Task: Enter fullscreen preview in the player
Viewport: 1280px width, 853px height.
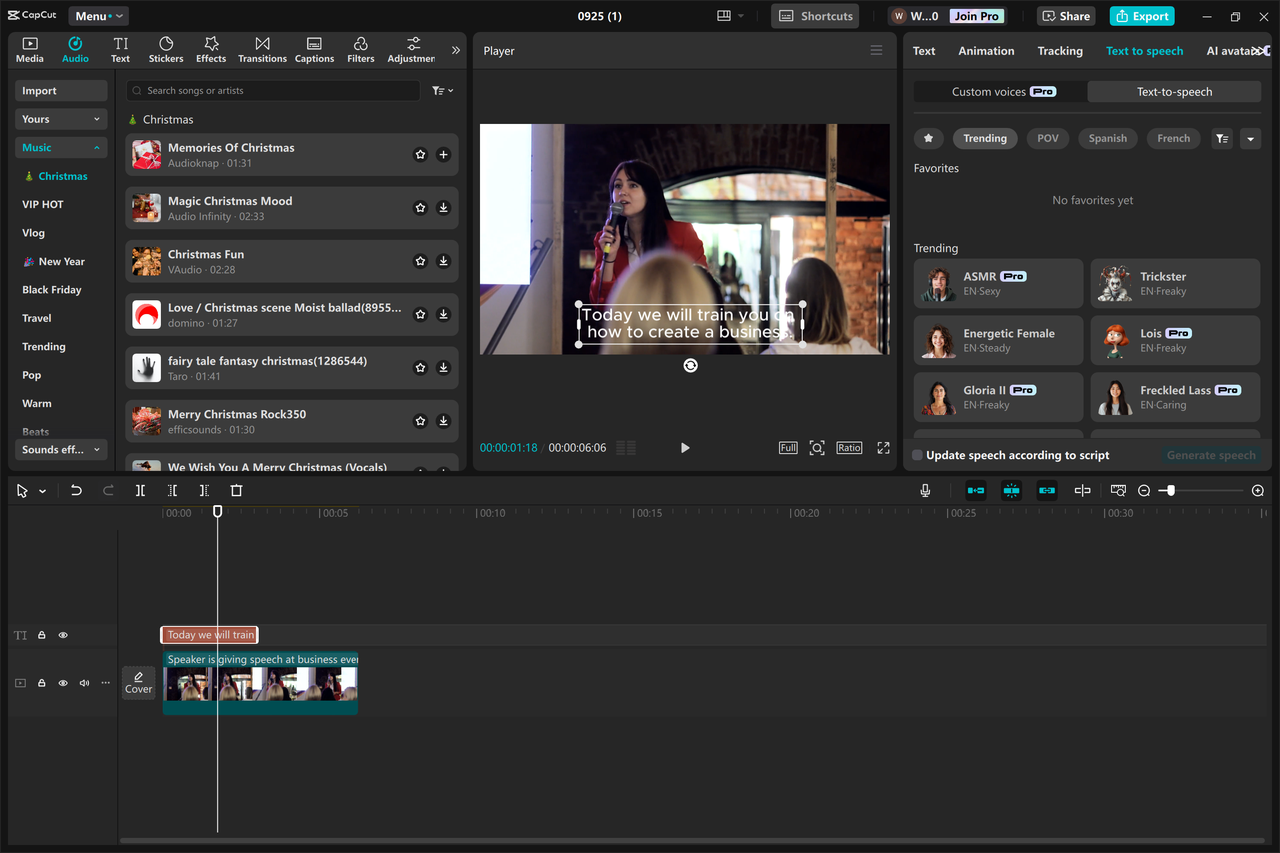Action: 883,448
